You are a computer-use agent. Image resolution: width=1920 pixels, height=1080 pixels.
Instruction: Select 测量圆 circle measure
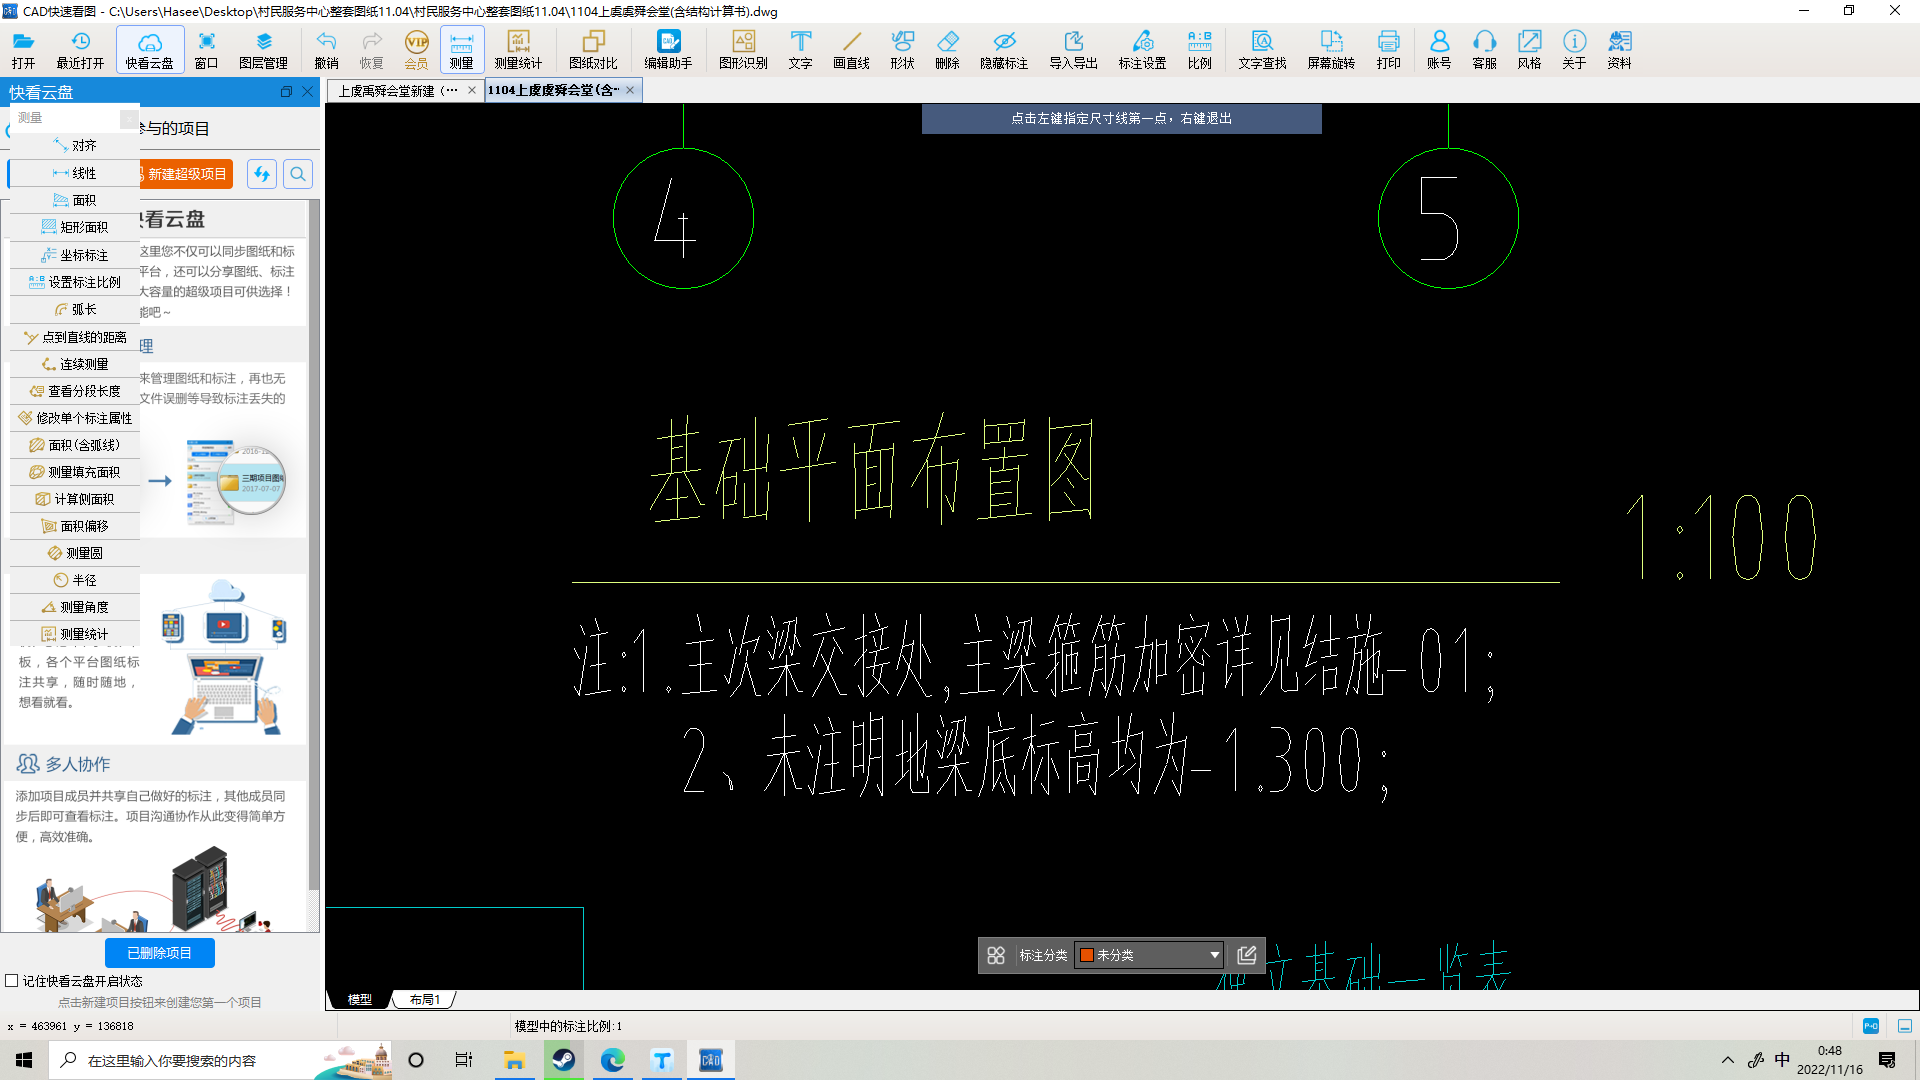[75, 553]
